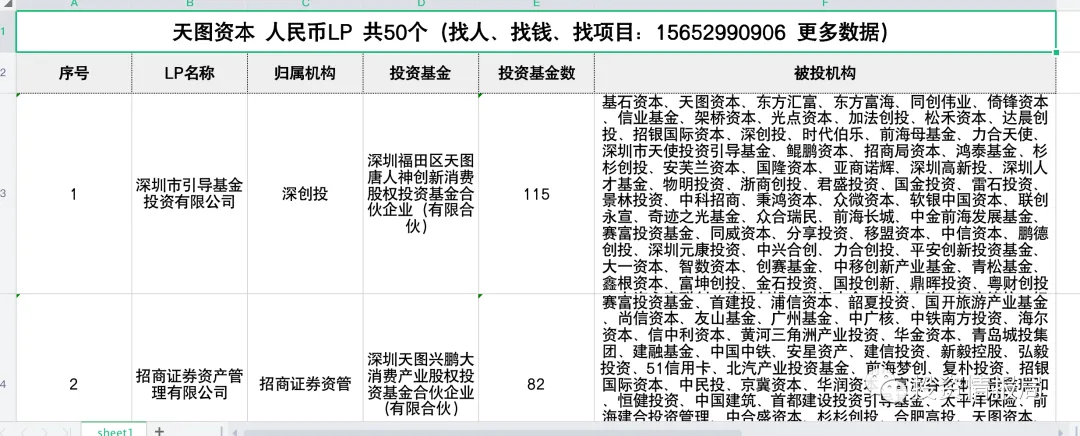Viewport: 1080px width, 436px height.
Task: Select the 投资基金数 header cell
Action: pyautogui.click(x=537, y=73)
